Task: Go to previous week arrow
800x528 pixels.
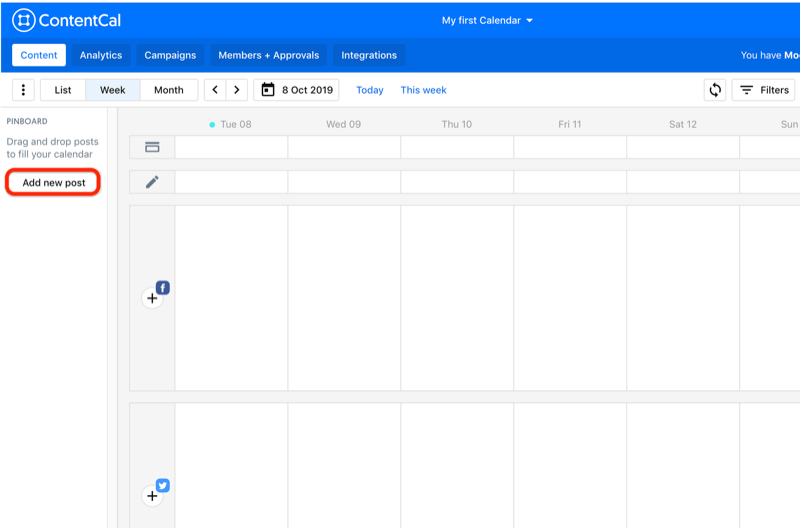Action: pos(215,90)
